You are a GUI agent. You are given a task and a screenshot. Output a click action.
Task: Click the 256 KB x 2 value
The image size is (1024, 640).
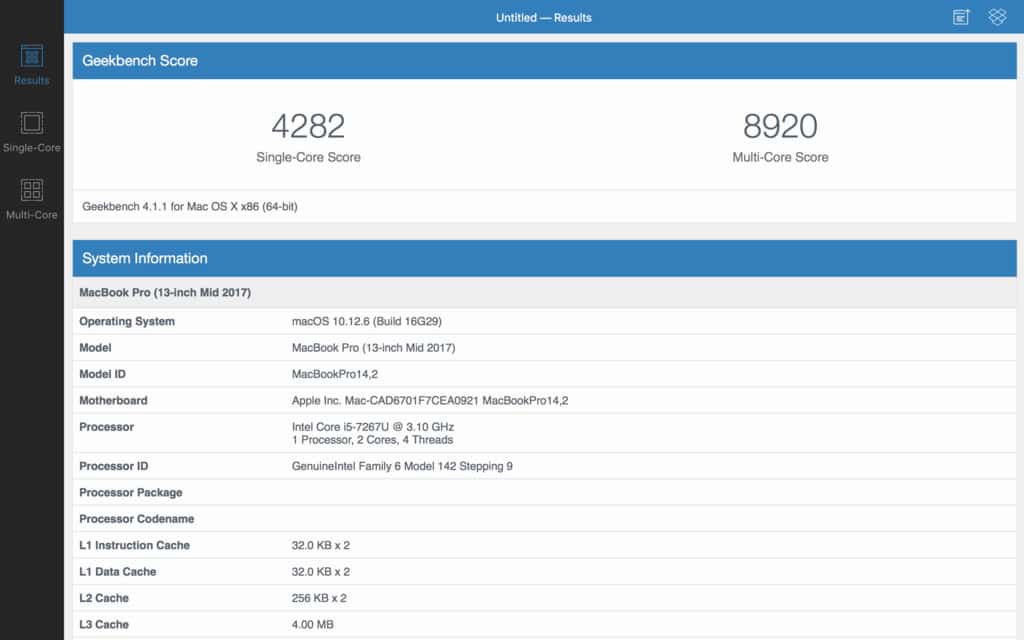click(319, 598)
